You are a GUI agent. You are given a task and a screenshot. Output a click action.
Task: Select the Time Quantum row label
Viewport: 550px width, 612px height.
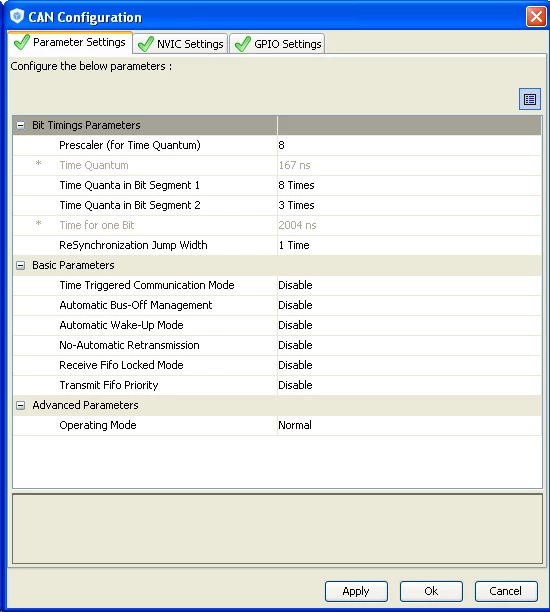pyautogui.click(x=94, y=165)
